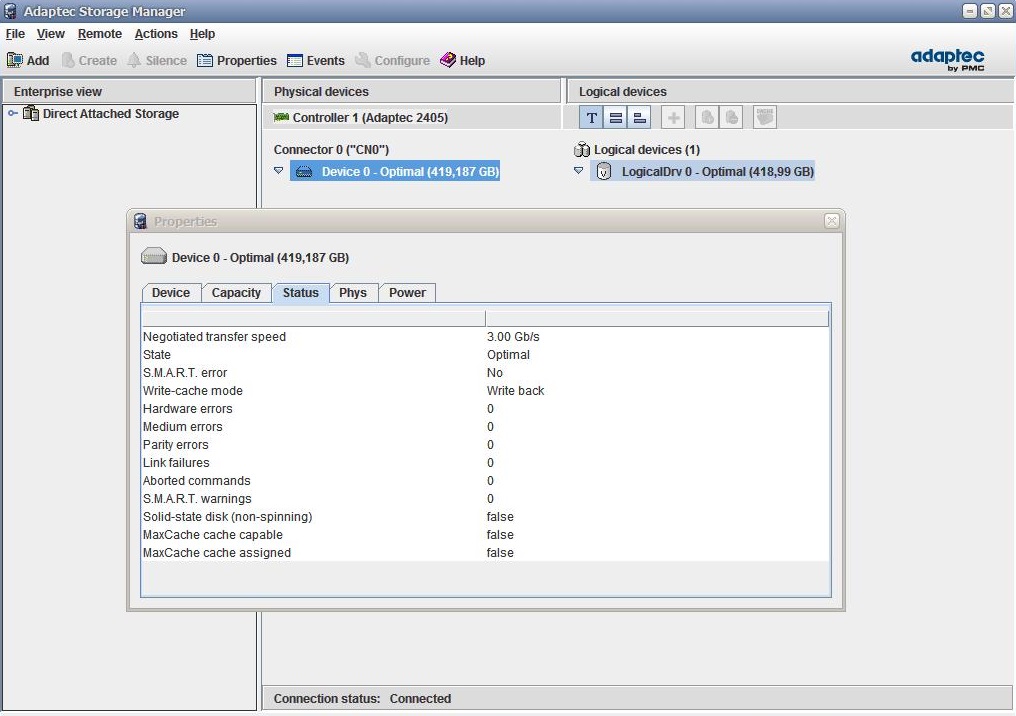
Task: Toggle the relative size capacity view button
Action: click(640, 117)
